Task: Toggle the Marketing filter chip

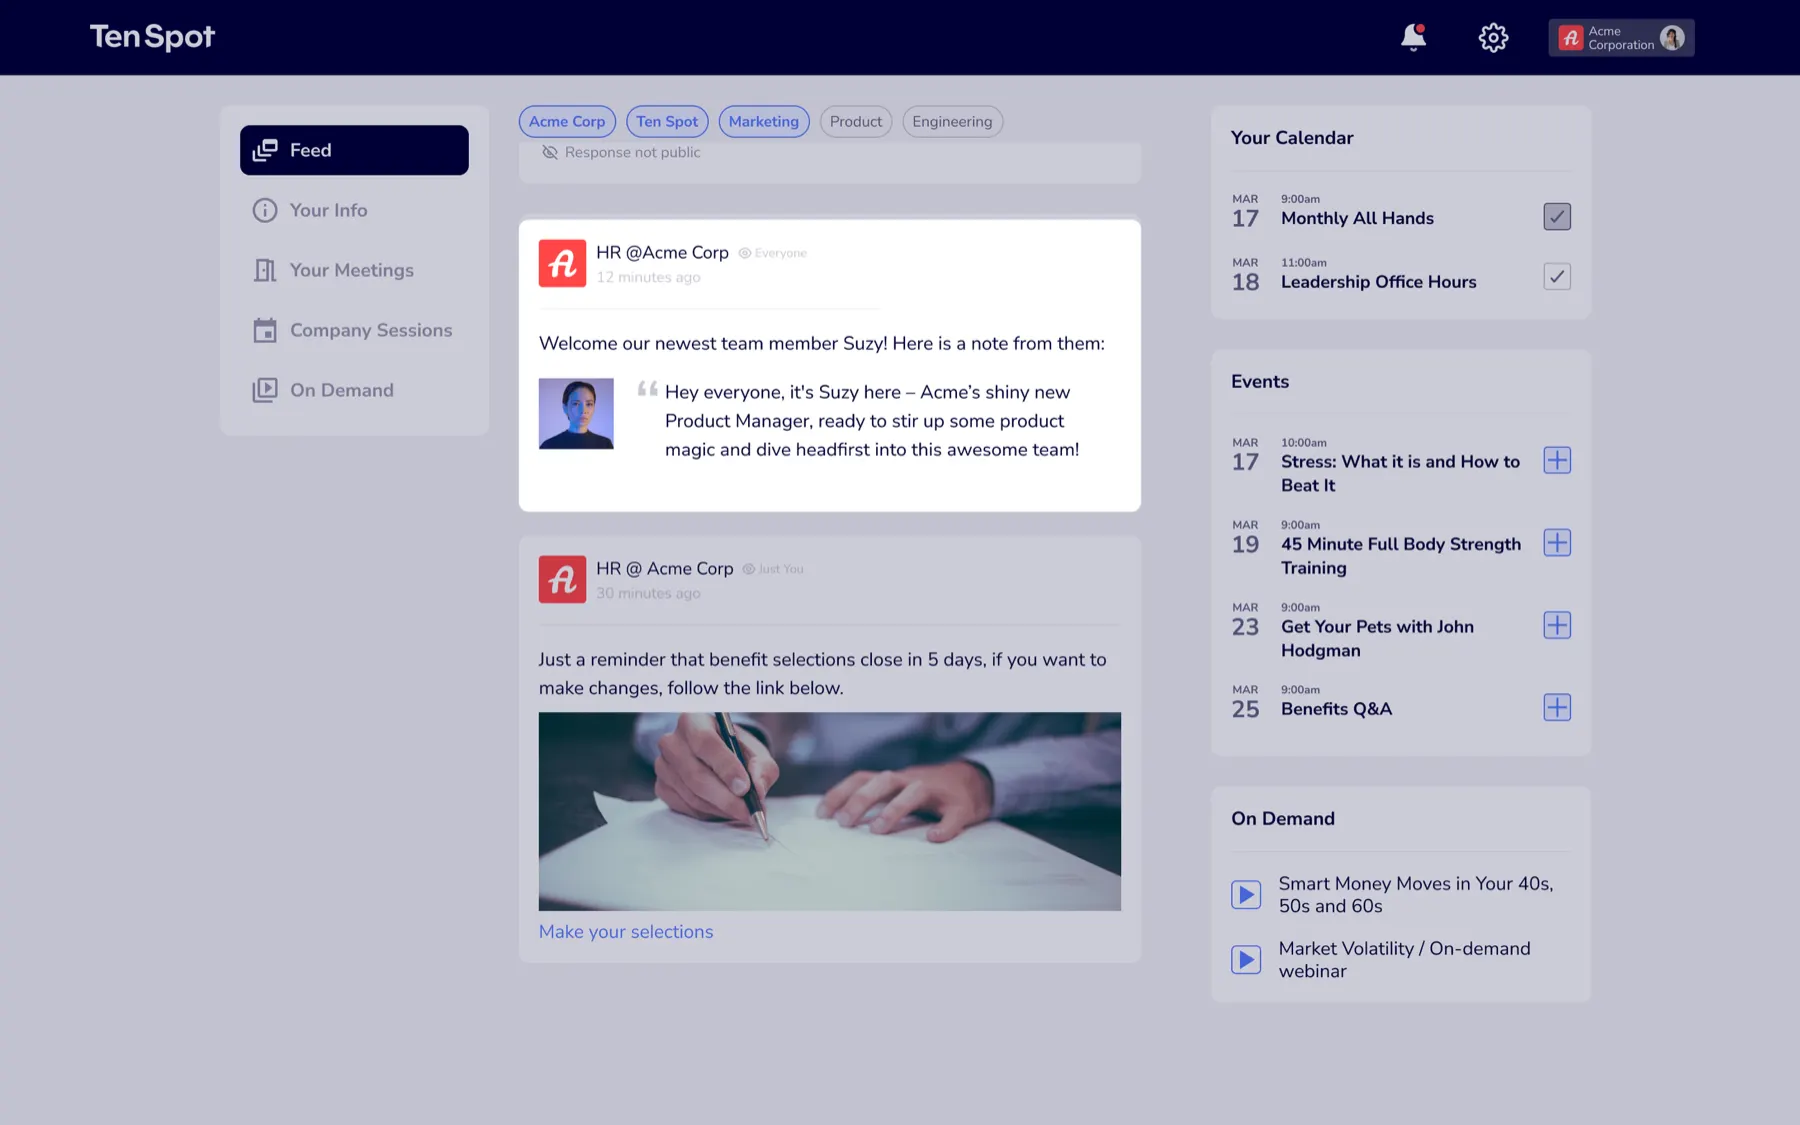Action: 764,121
